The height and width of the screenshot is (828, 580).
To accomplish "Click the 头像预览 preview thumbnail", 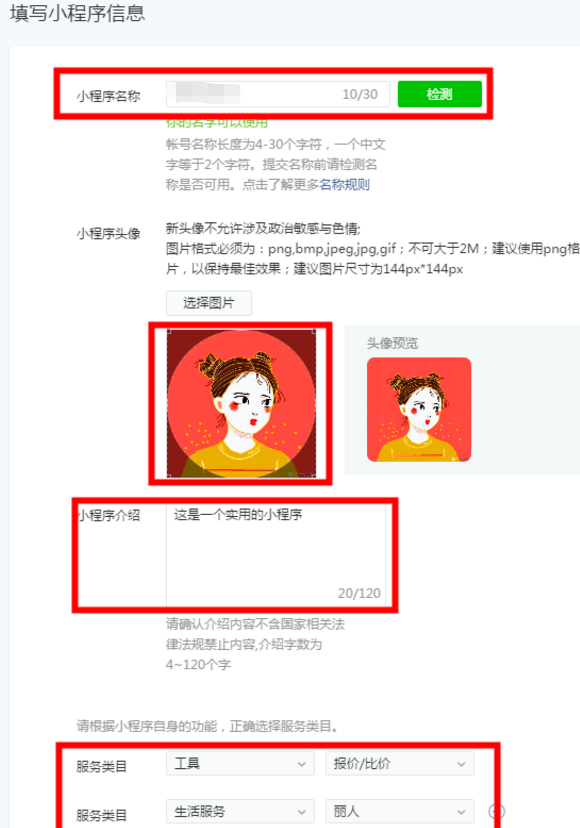I will pyautogui.click(x=419, y=410).
